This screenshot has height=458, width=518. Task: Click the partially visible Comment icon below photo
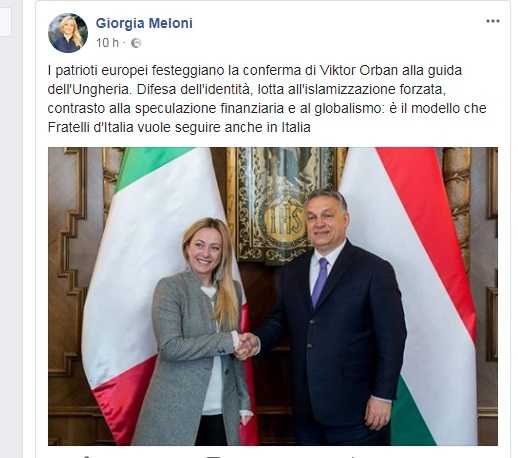(213, 456)
